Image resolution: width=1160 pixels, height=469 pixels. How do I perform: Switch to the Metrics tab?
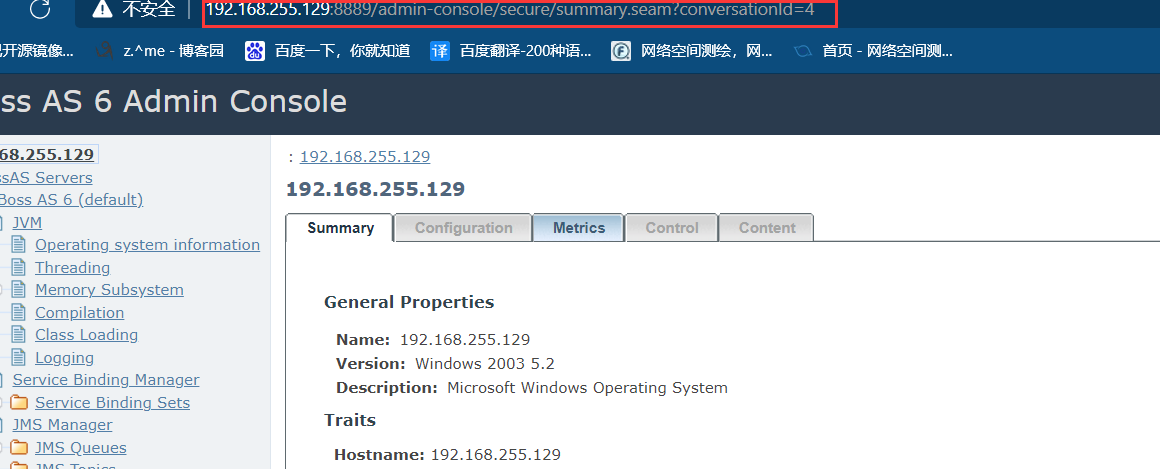[579, 228]
